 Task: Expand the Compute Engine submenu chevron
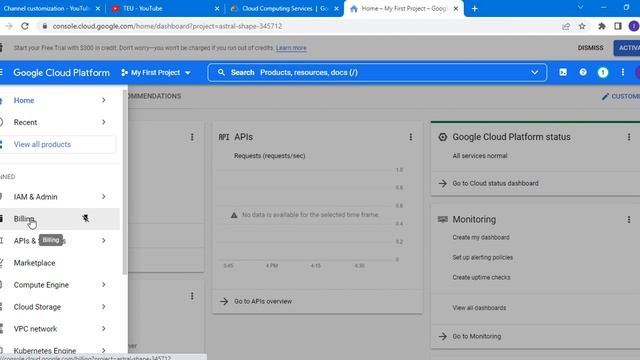(104, 285)
